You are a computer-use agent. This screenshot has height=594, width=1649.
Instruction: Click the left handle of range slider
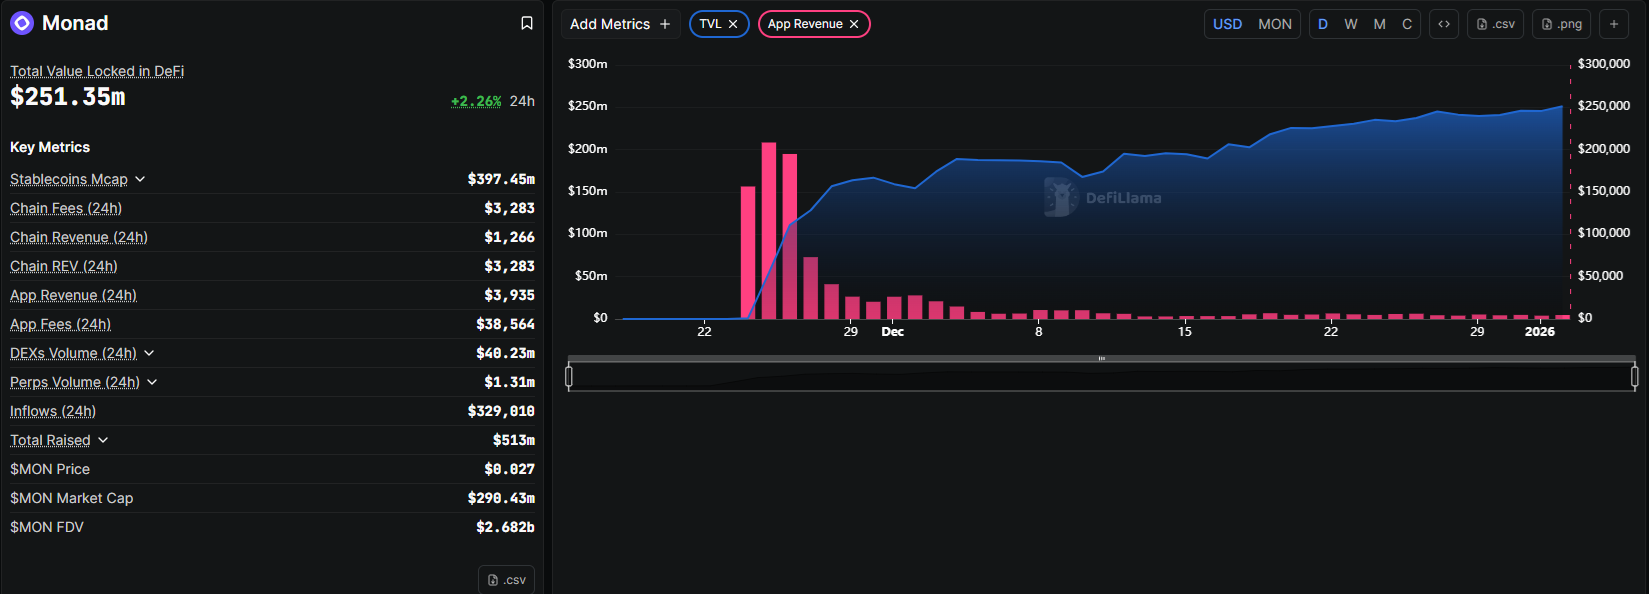(569, 376)
